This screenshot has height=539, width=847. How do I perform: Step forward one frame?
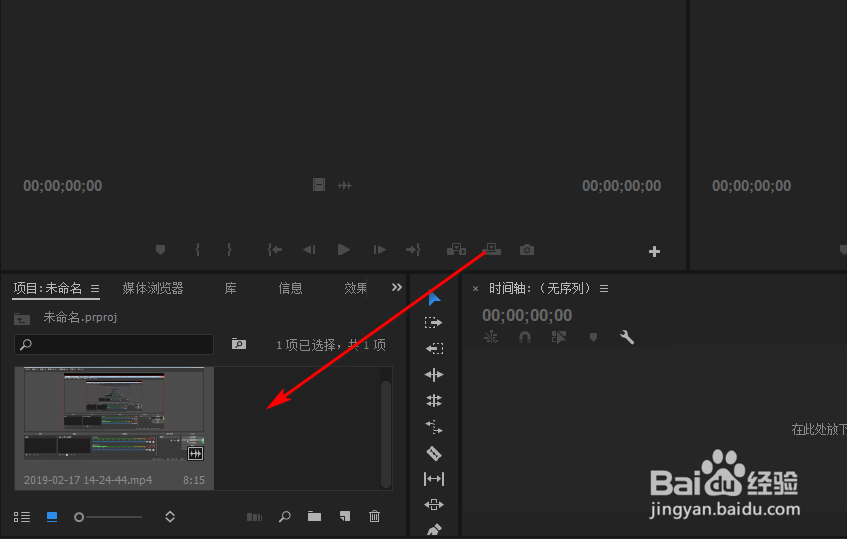coord(379,250)
